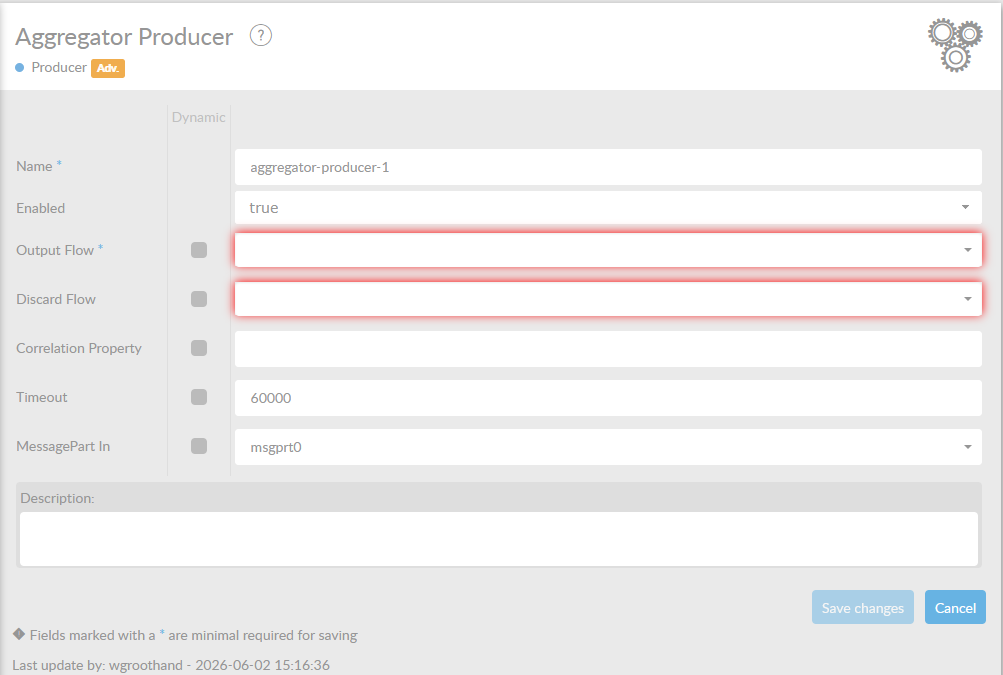The width and height of the screenshot is (1003, 675).
Task: Click the Correlation Property text field
Action: point(608,349)
